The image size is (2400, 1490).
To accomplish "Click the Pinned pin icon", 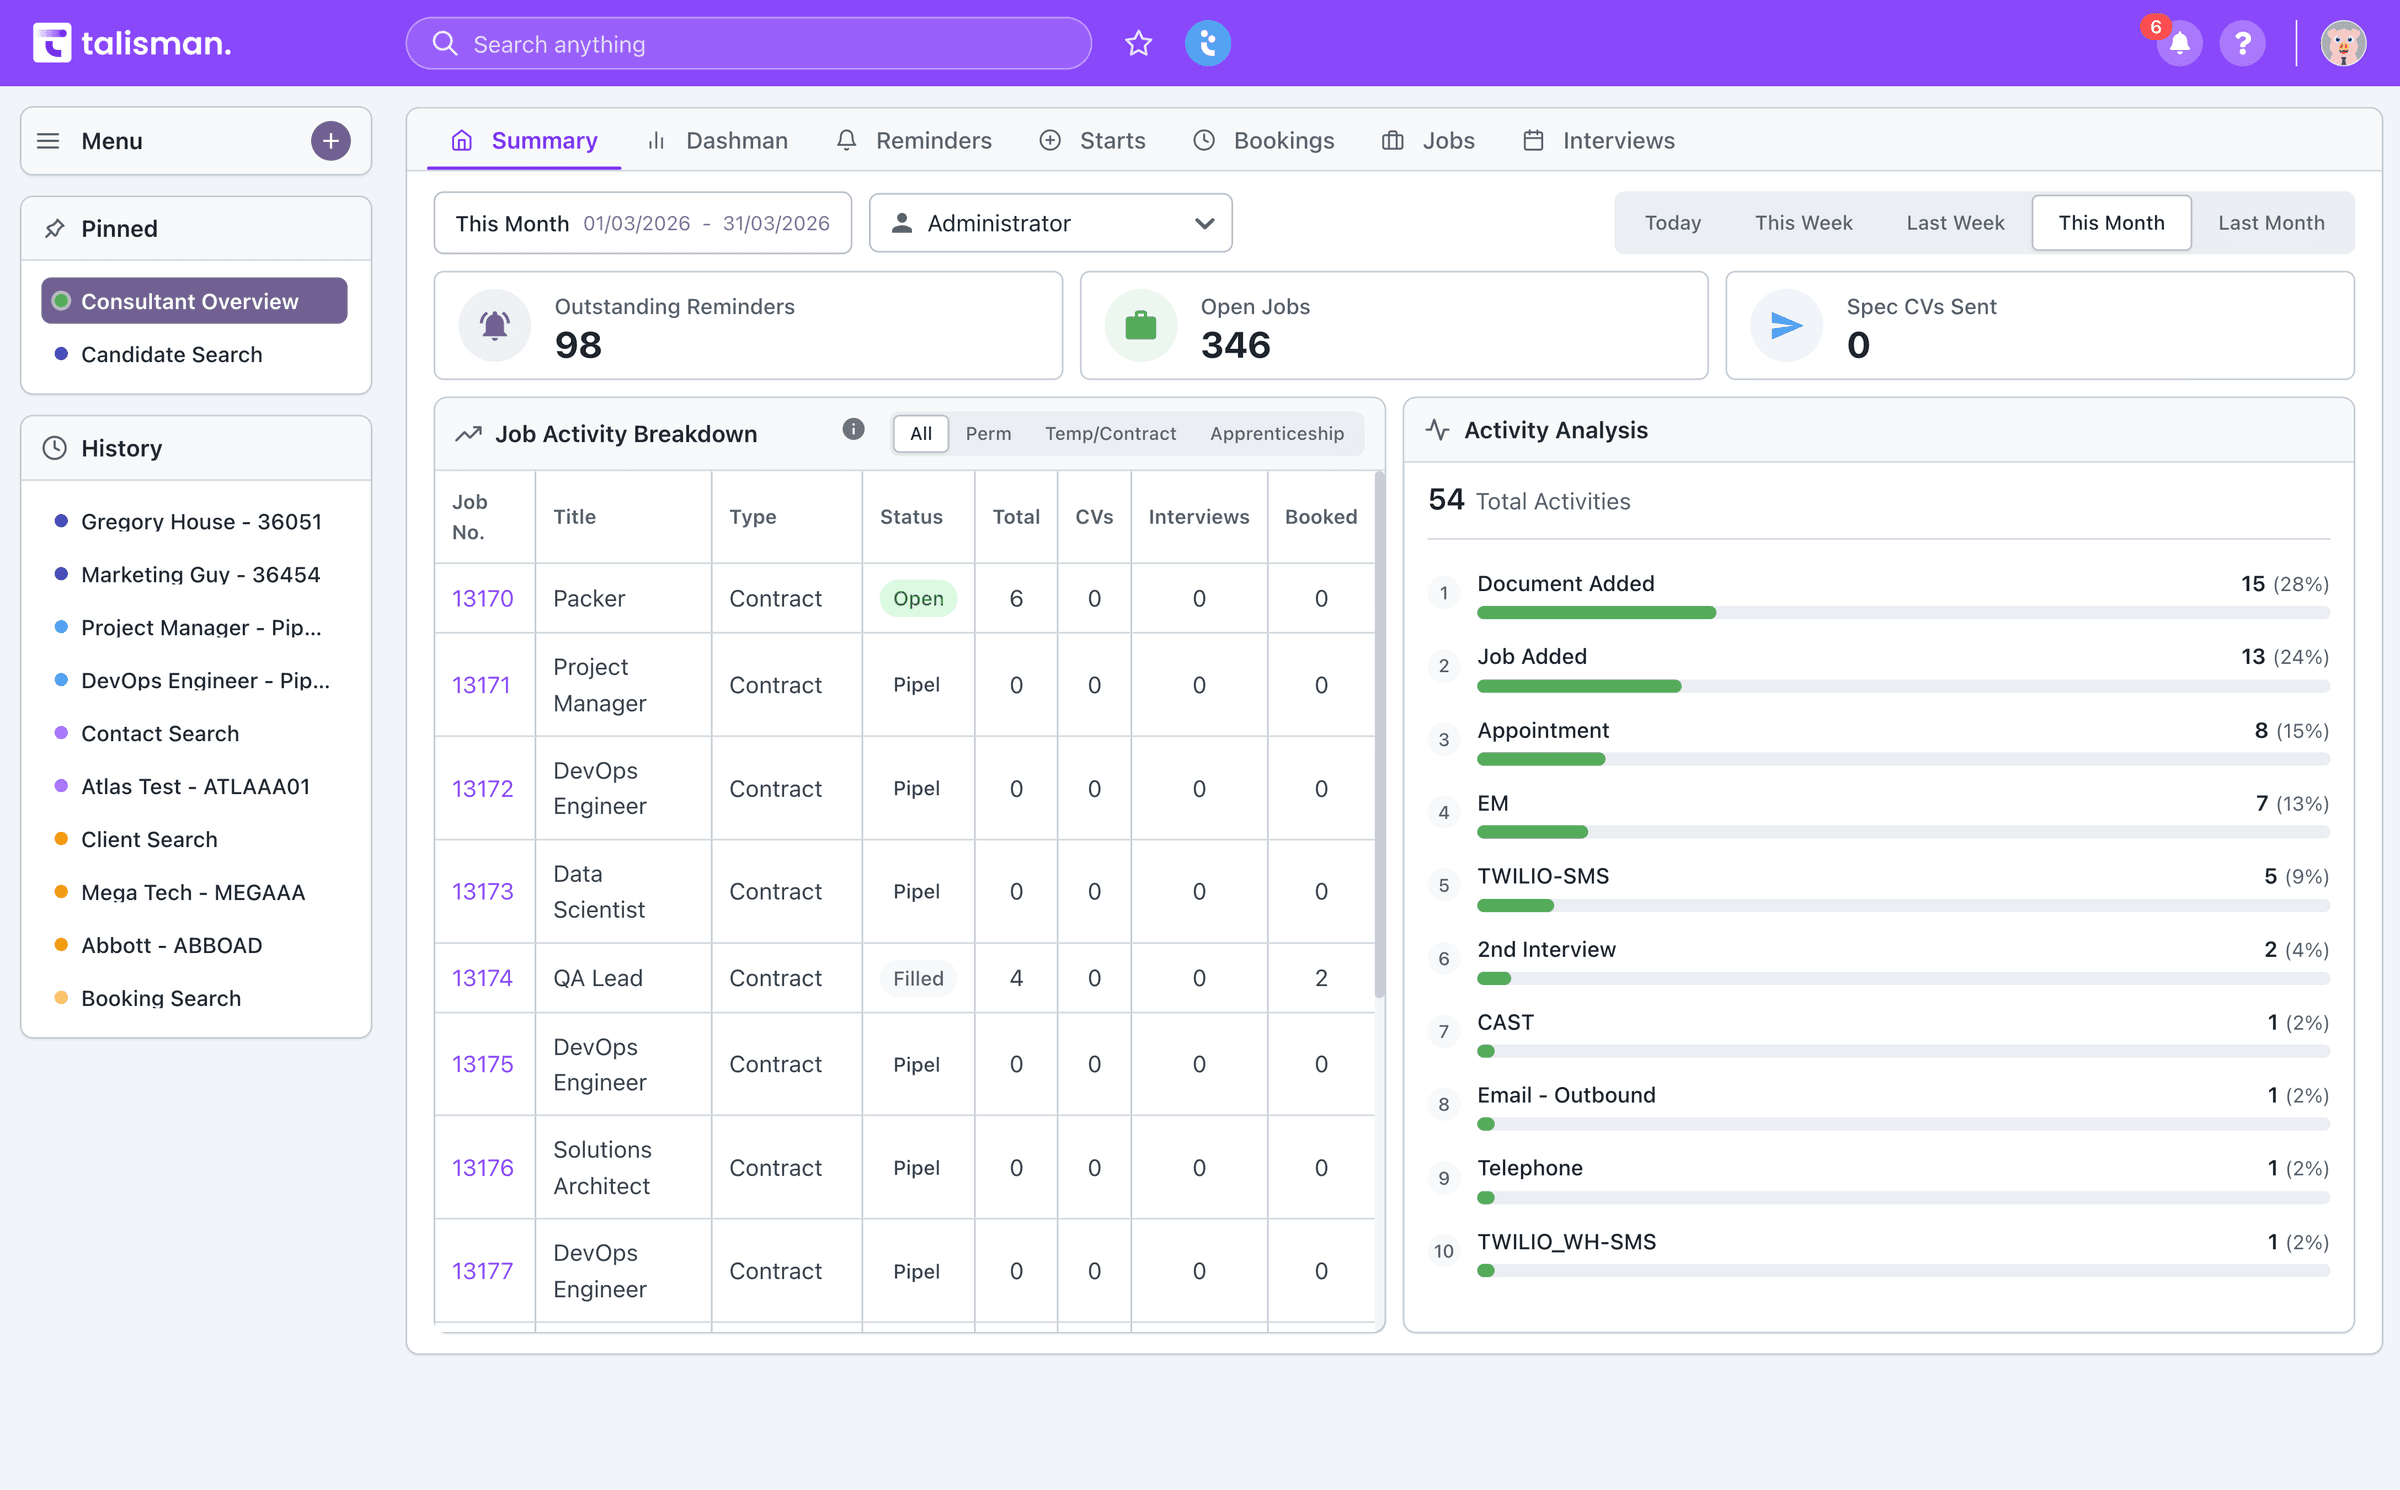I will pyautogui.click(x=55, y=229).
